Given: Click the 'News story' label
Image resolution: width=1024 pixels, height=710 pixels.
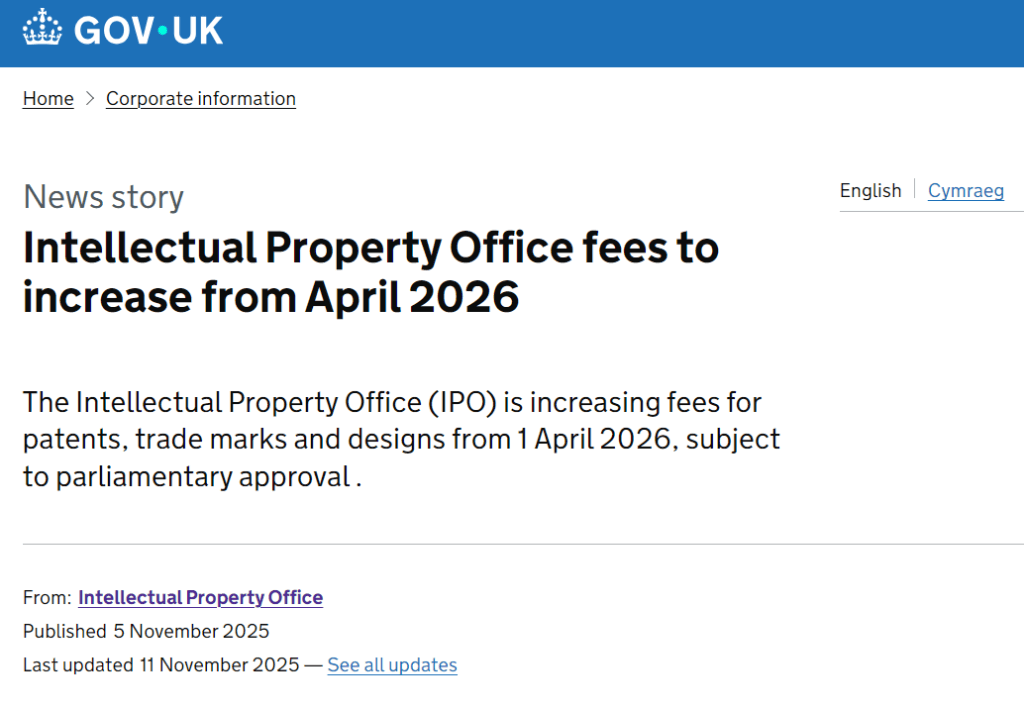Looking at the screenshot, I should [x=103, y=197].
